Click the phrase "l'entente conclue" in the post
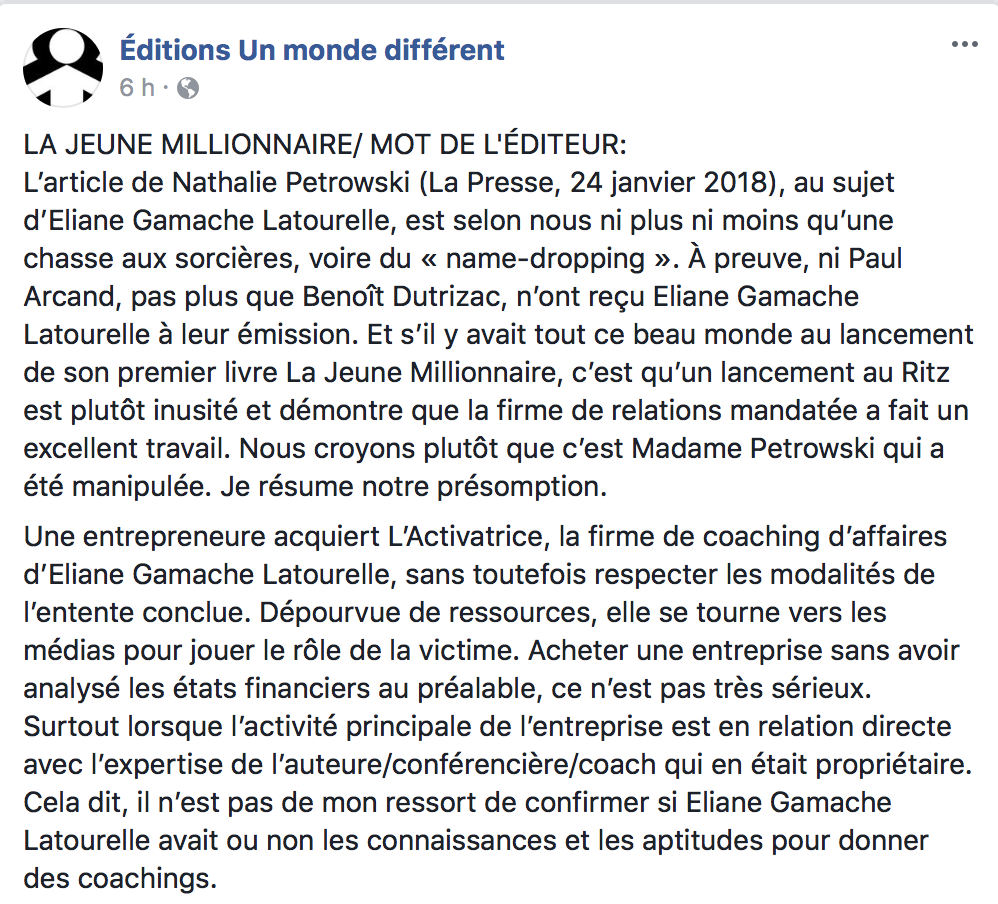Screen dimensions: 998x904 coord(137,613)
